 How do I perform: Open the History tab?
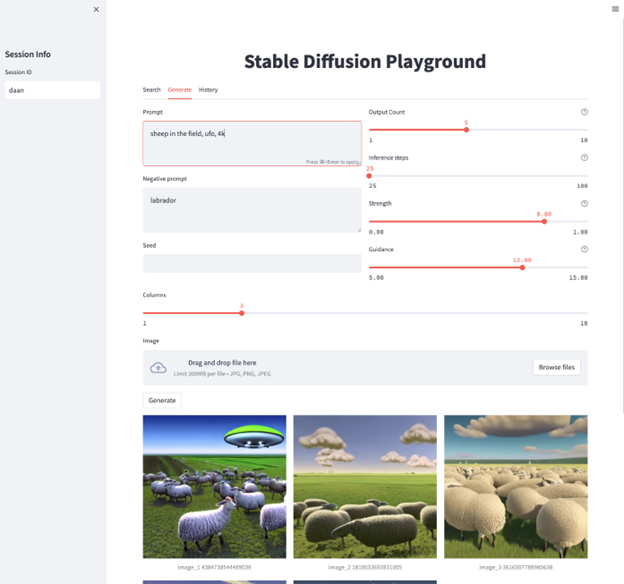click(208, 90)
